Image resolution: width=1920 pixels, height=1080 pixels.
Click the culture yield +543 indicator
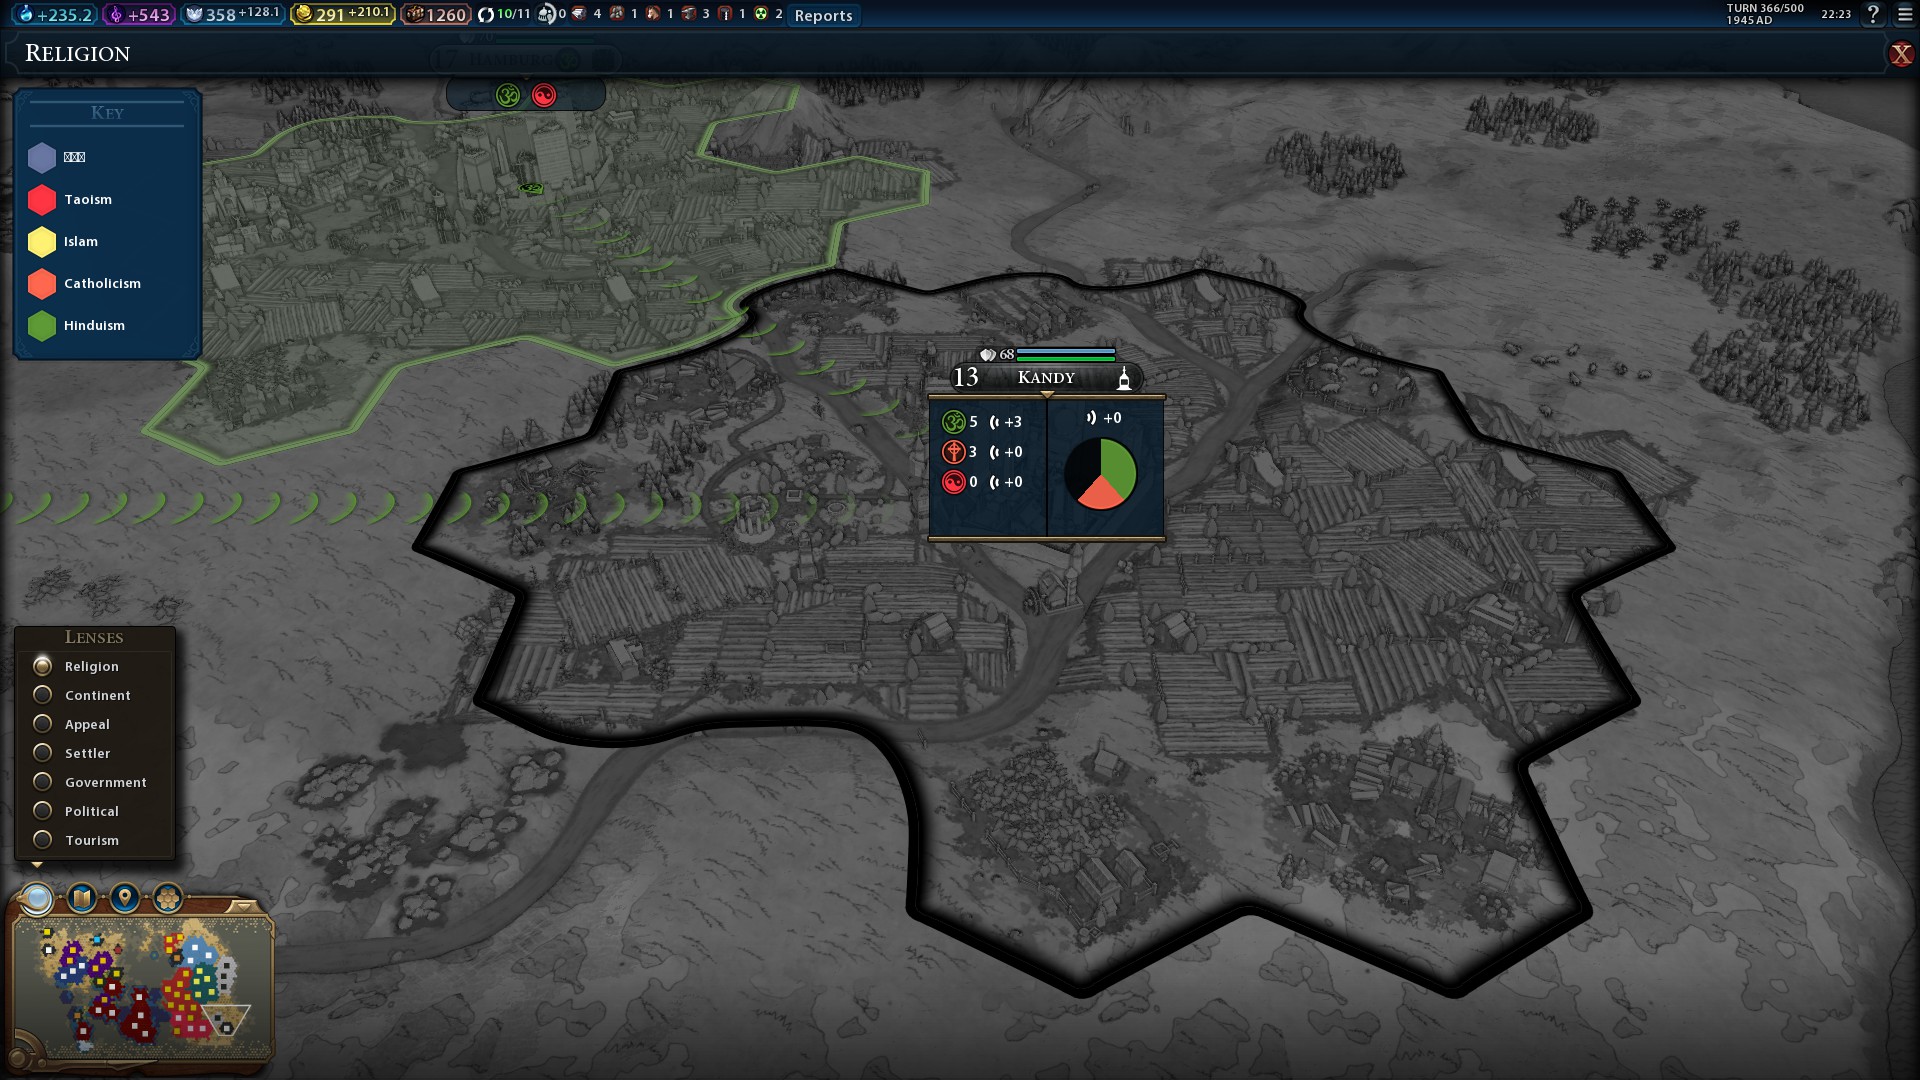pyautogui.click(x=139, y=15)
